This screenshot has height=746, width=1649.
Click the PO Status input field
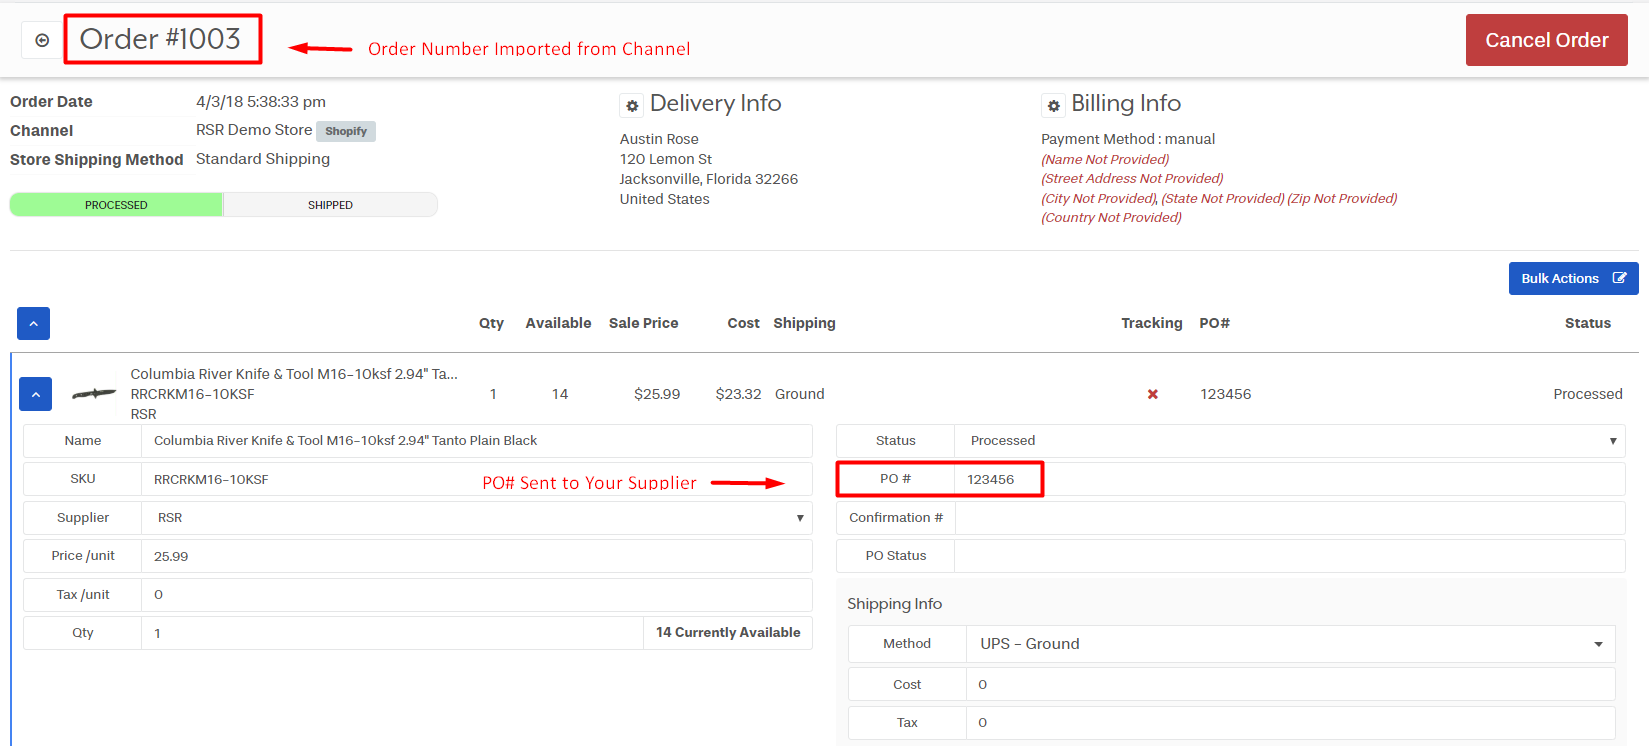point(1290,556)
